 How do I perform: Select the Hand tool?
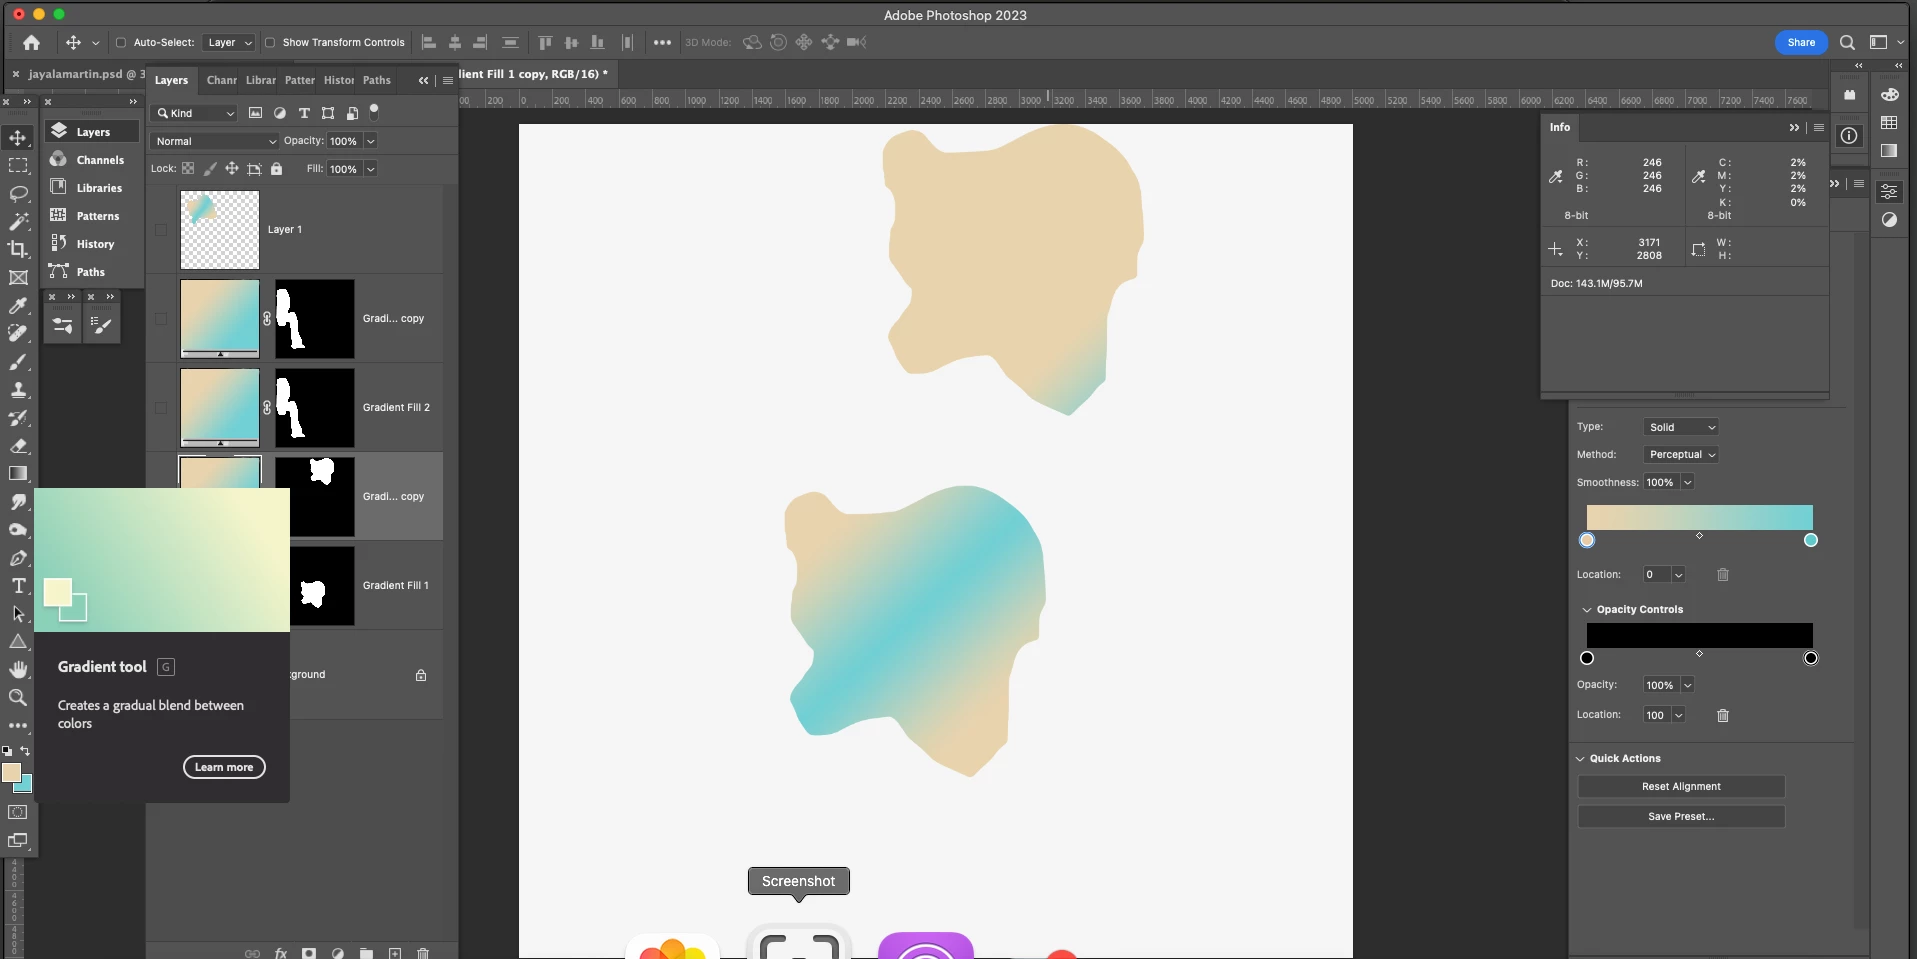pos(18,669)
